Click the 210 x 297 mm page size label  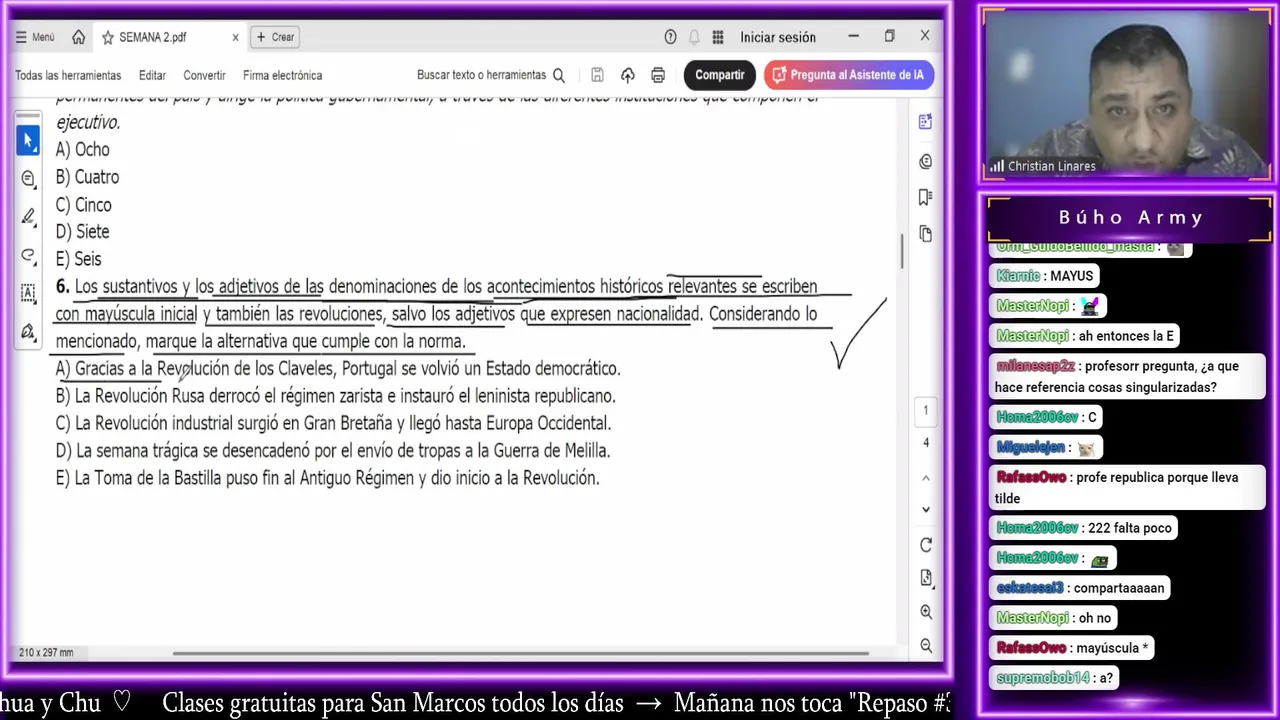46,652
